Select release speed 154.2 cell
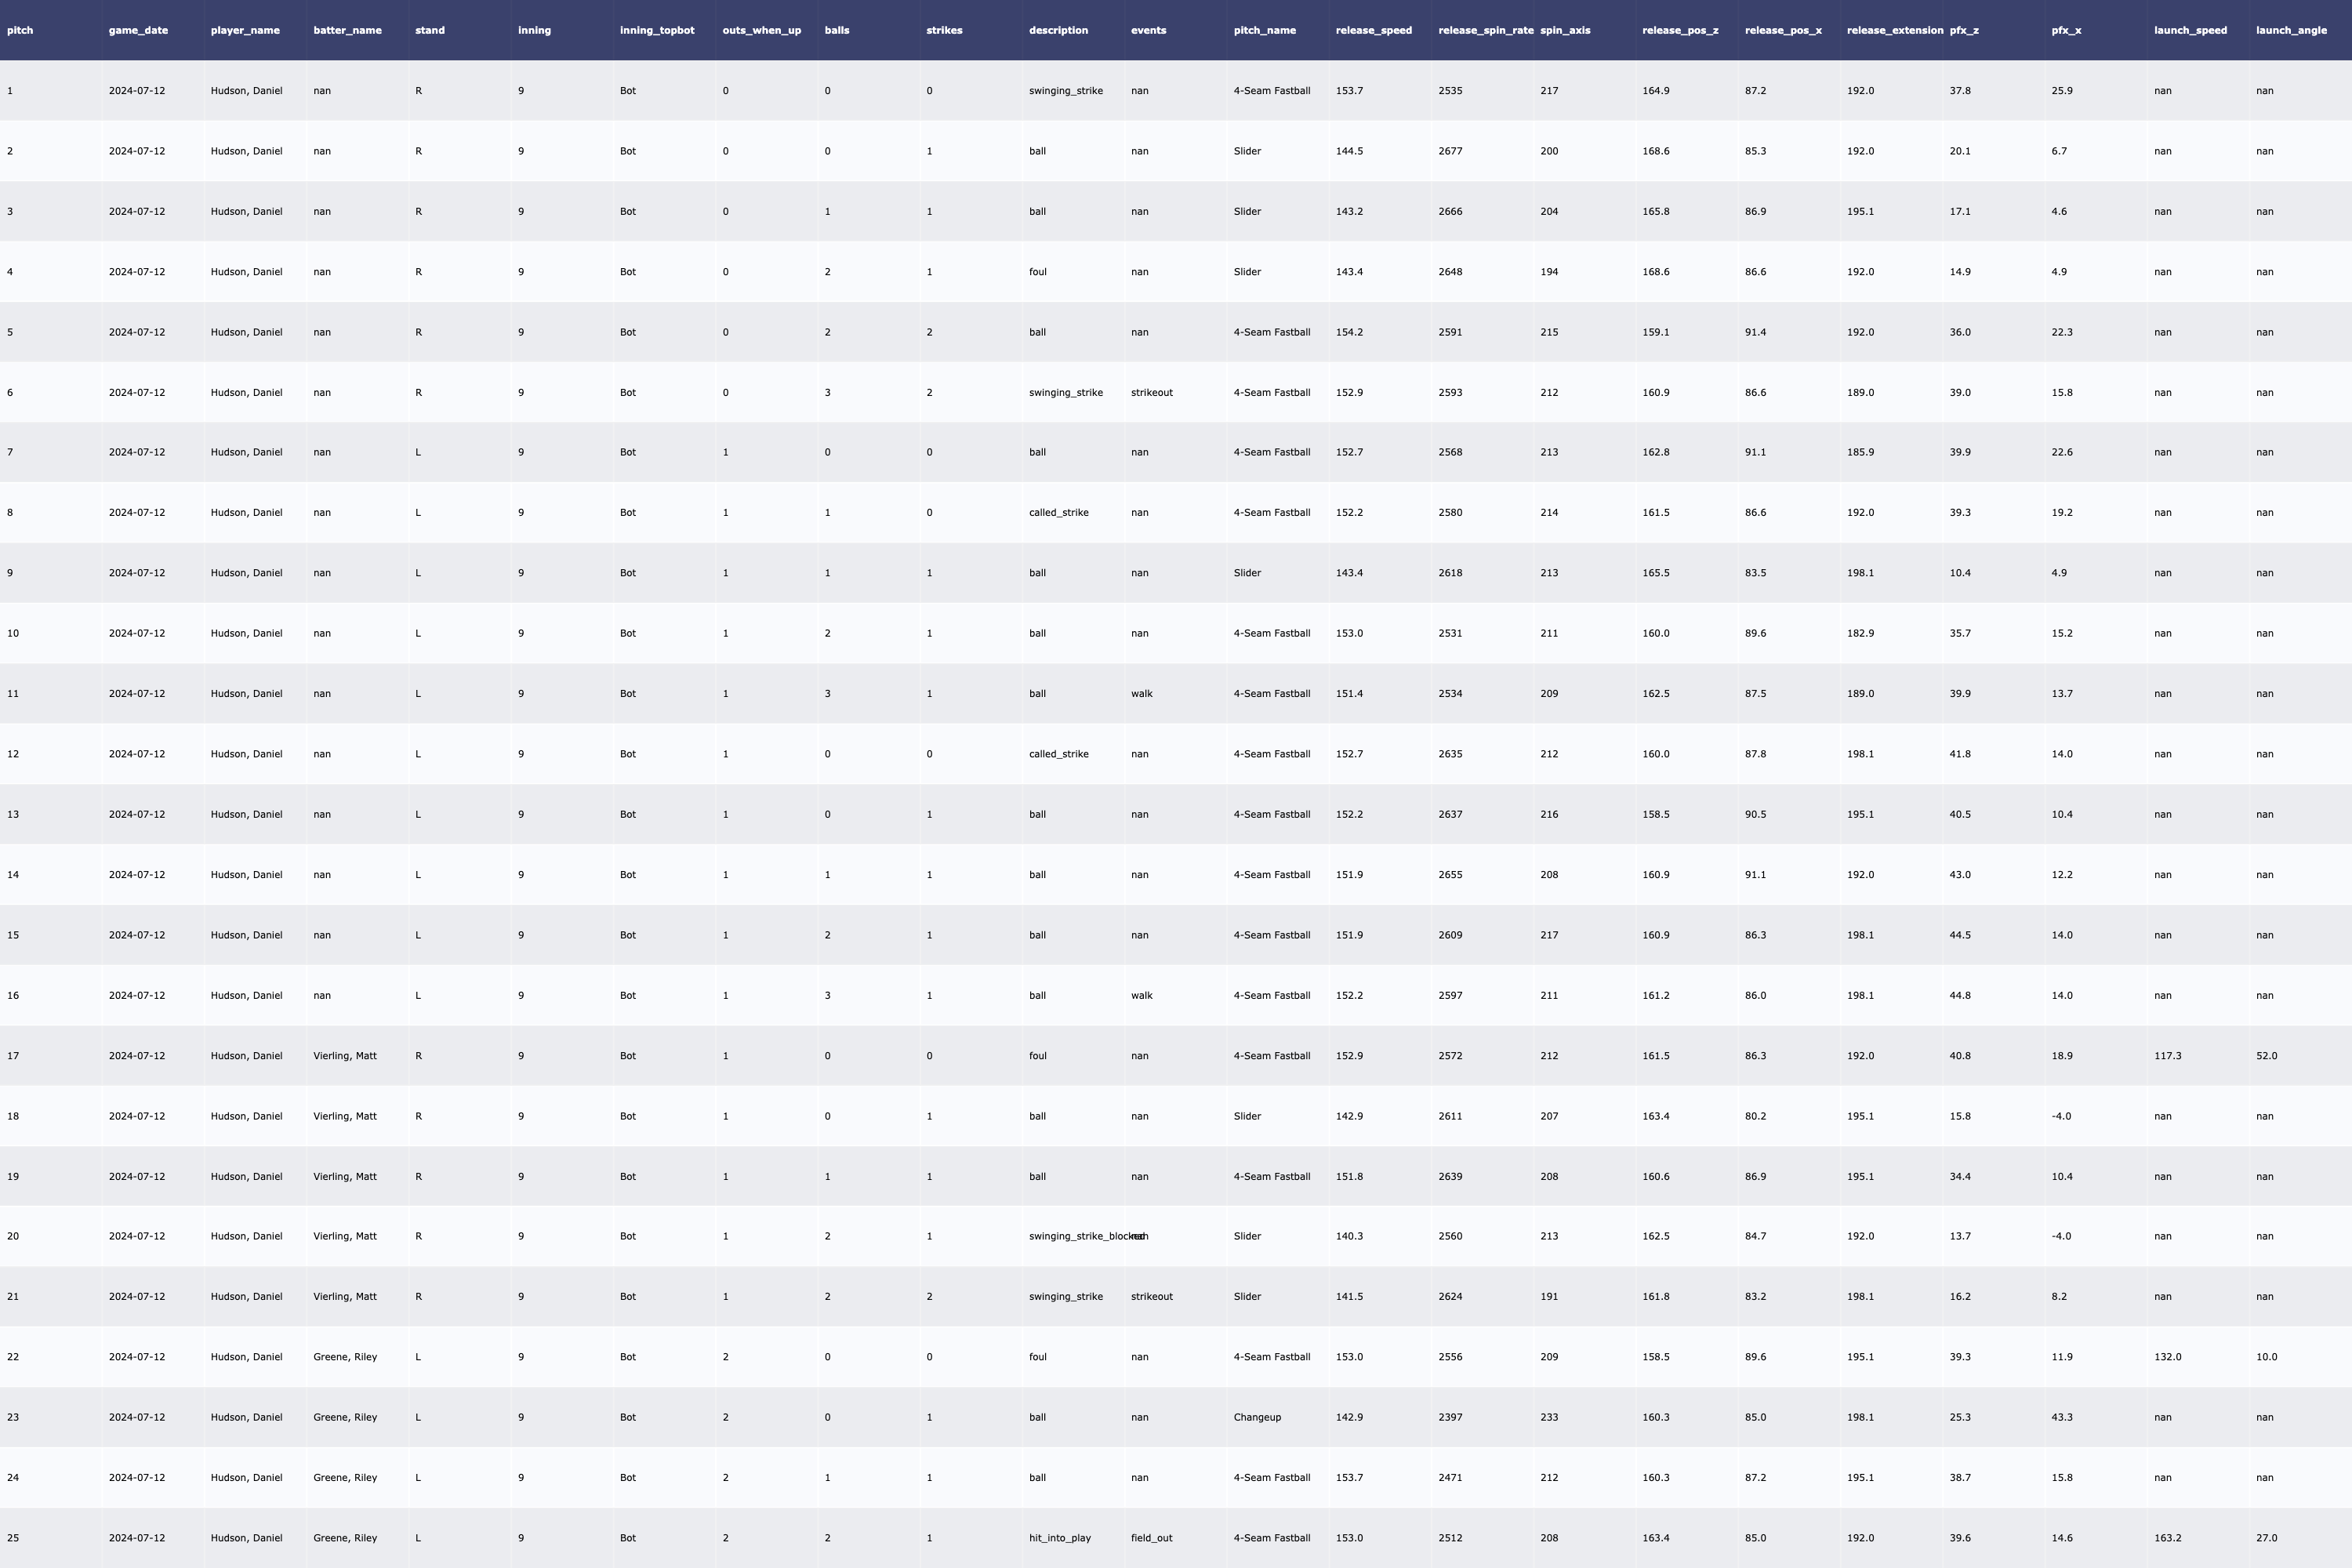Screen dimensions: 2352x1568 coord(1349,332)
